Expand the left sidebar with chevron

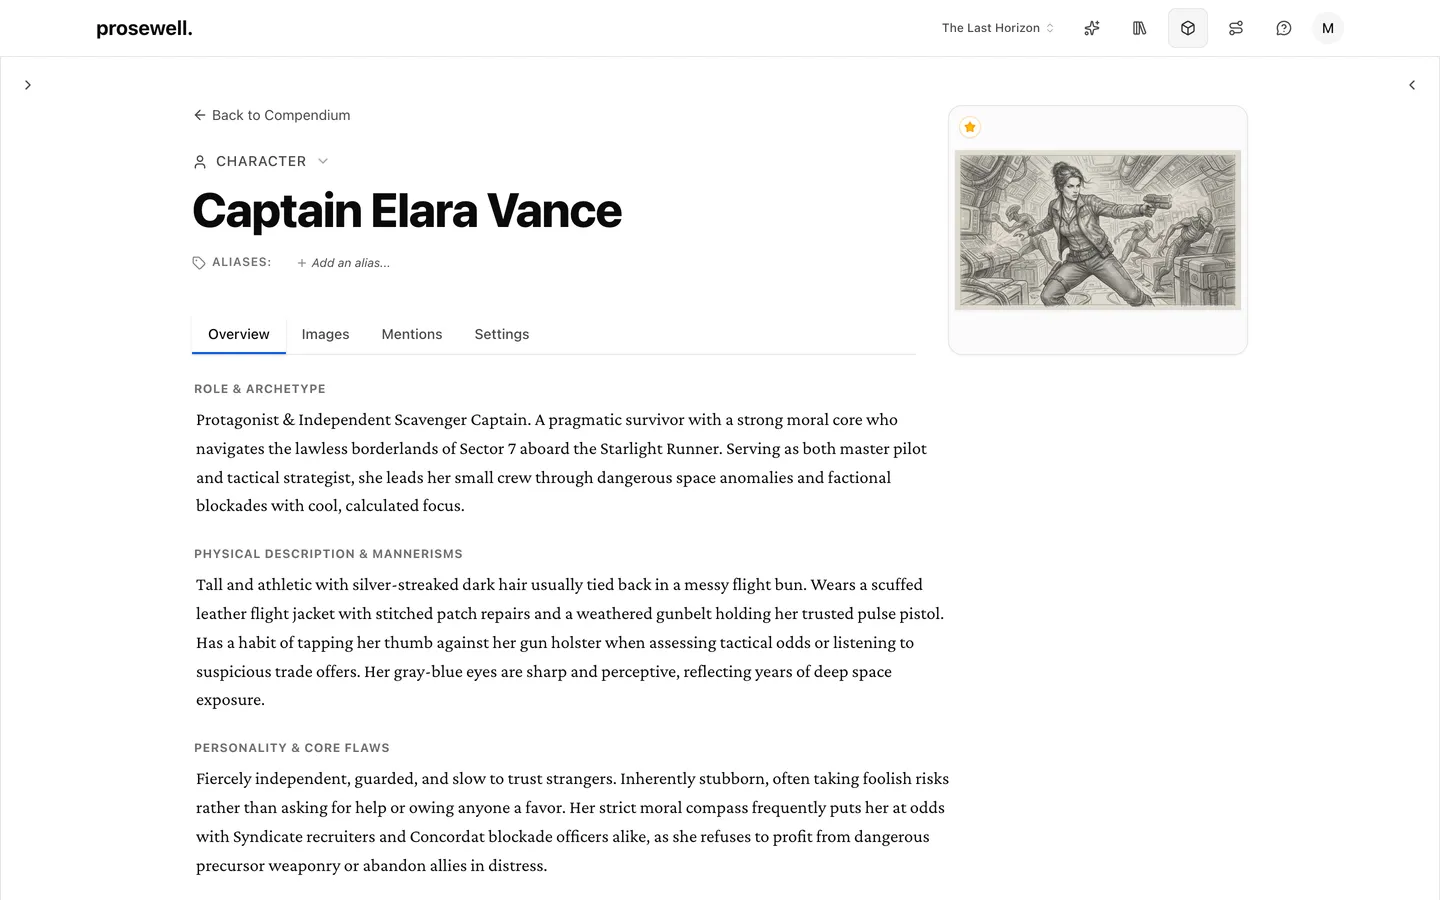click(x=28, y=85)
